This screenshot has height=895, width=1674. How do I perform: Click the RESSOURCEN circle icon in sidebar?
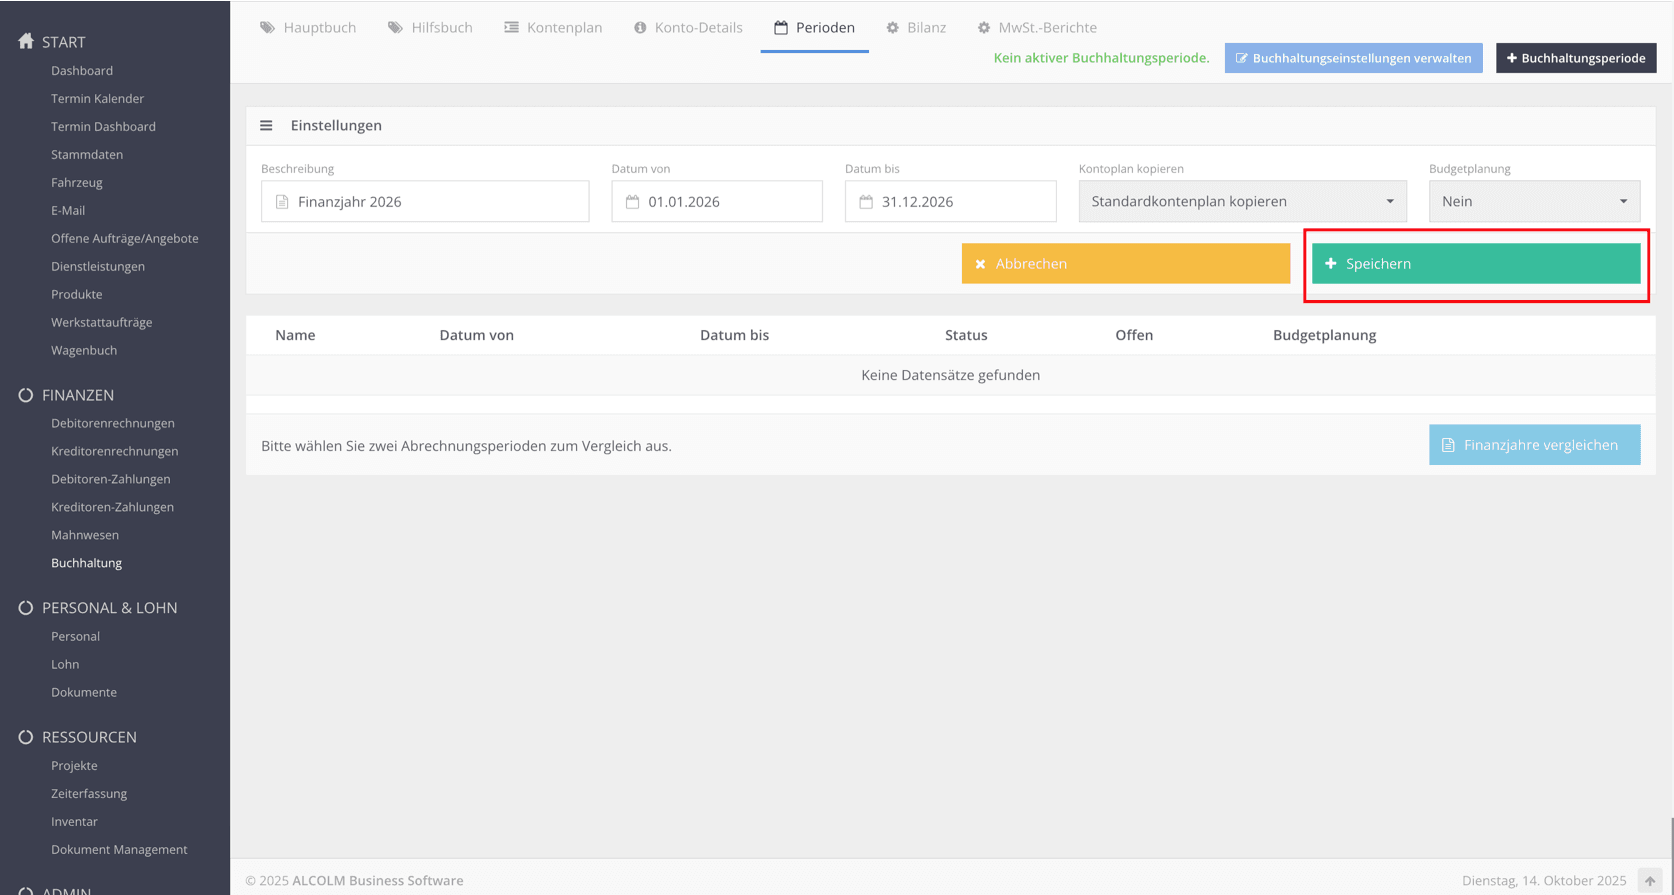click(x=26, y=737)
